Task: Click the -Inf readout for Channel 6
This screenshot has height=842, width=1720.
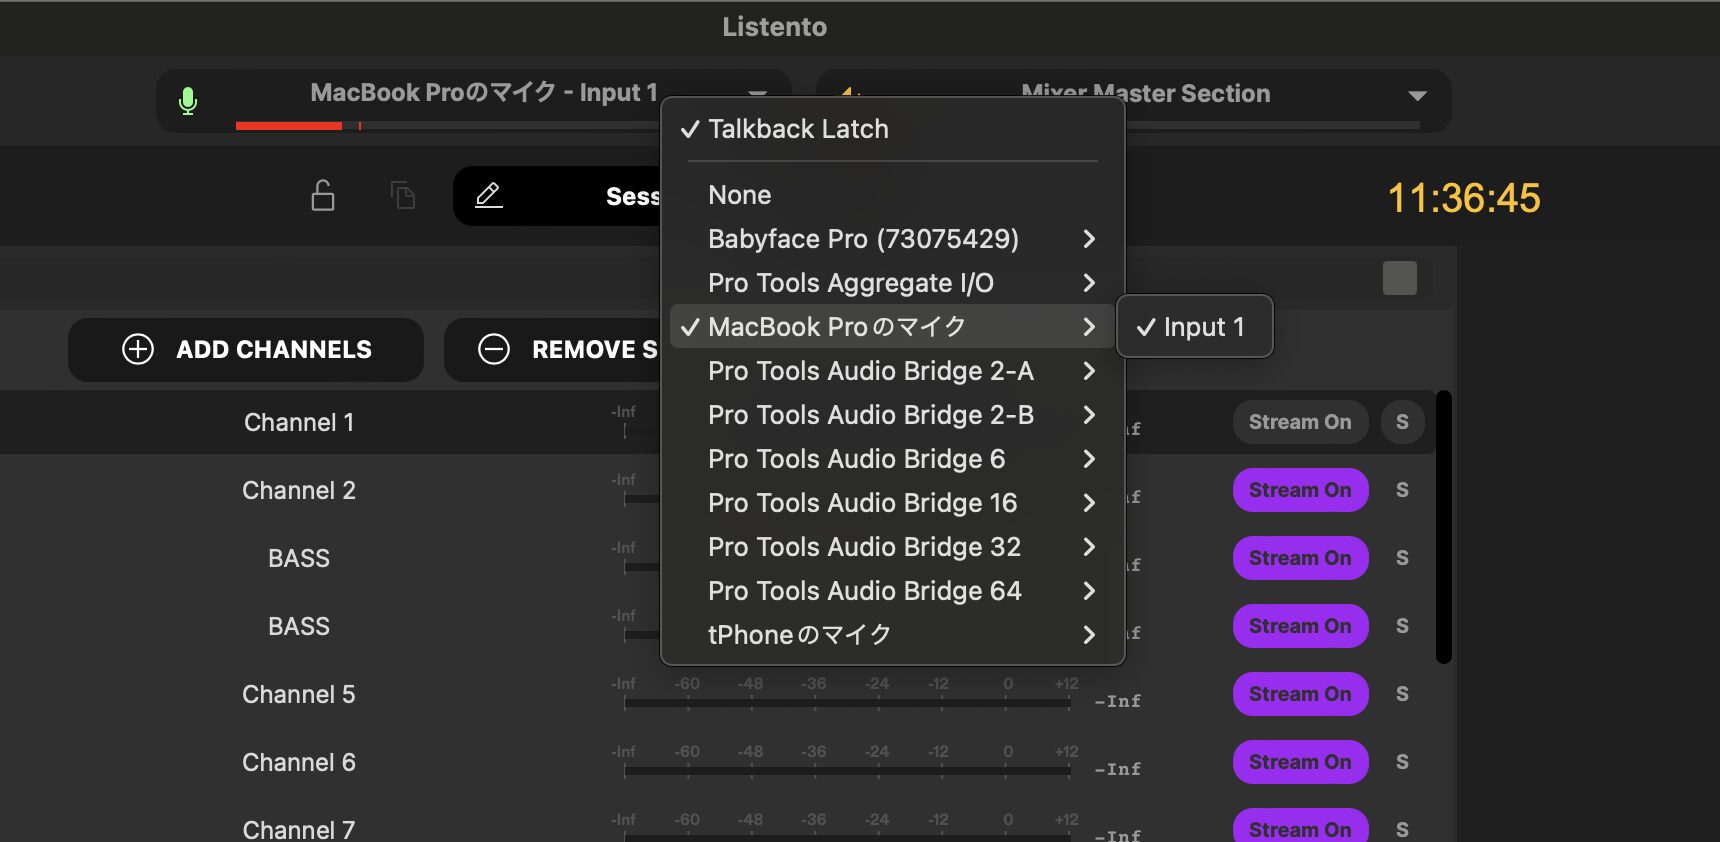Action: coord(1117,769)
